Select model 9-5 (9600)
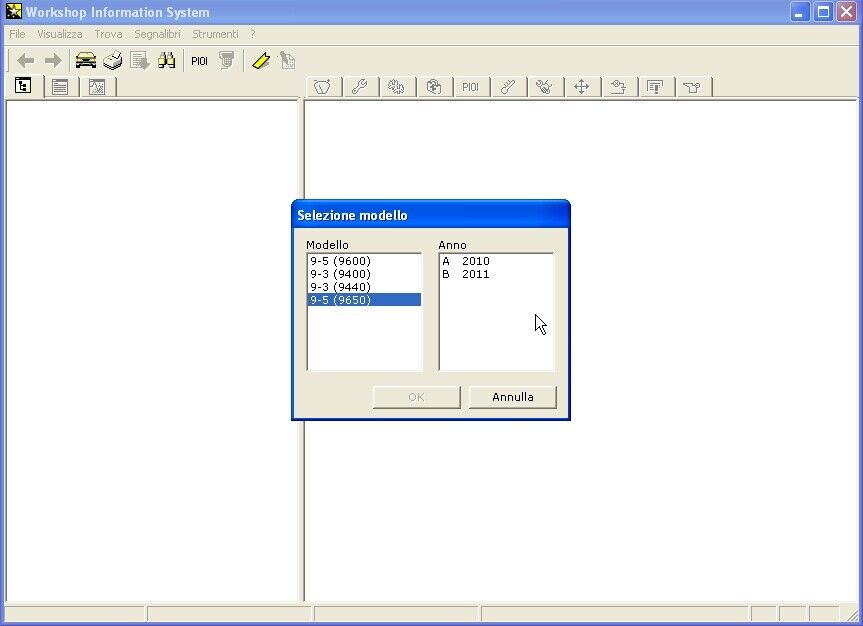Viewport: 863px width, 626px height. pyautogui.click(x=364, y=261)
